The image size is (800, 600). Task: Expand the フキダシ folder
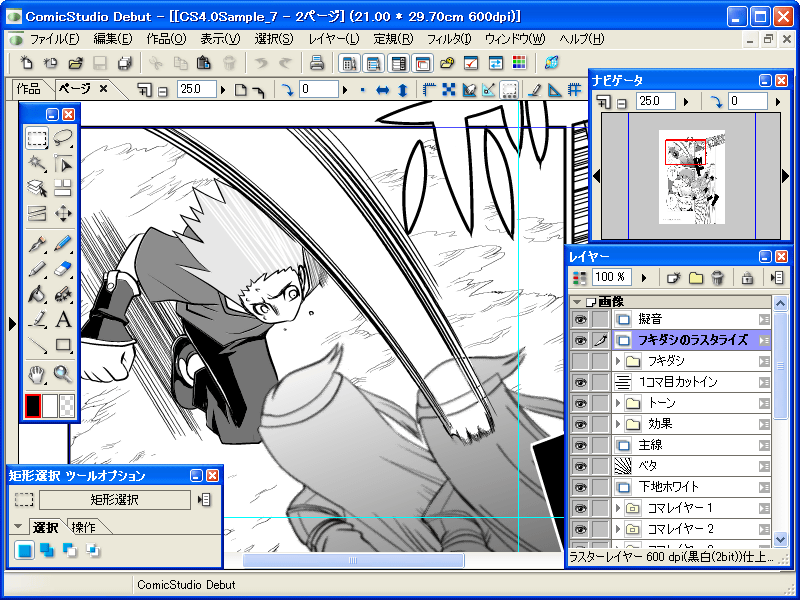pyautogui.click(x=618, y=361)
